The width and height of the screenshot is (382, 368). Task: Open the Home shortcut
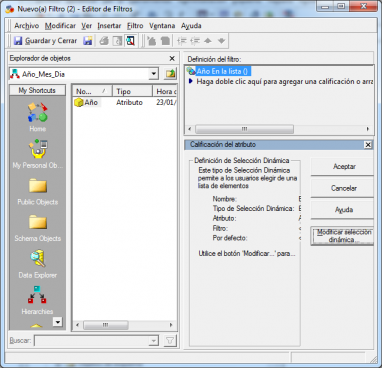pyautogui.click(x=37, y=117)
